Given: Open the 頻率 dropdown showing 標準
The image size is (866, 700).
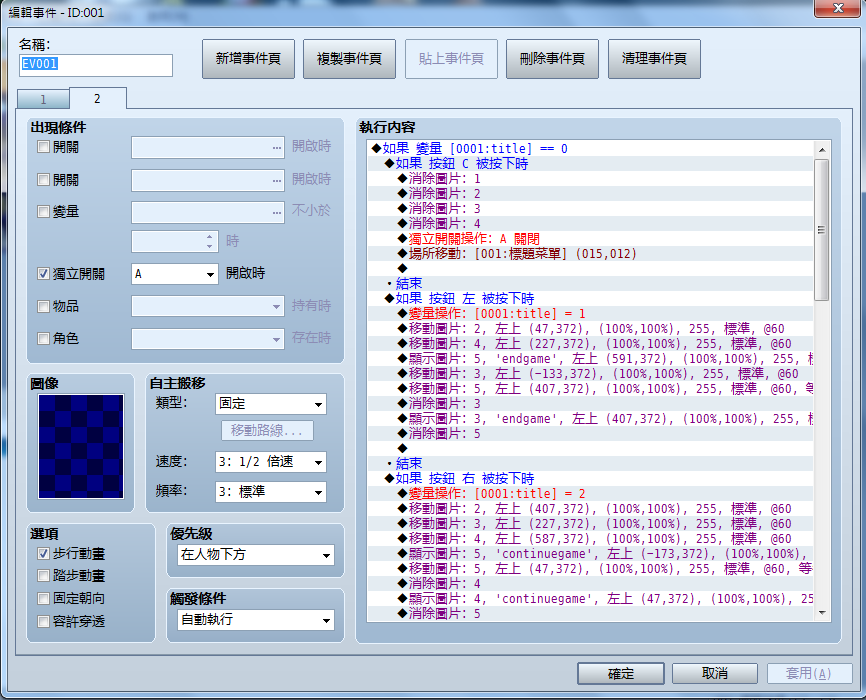Looking at the screenshot, I should [271, 492].
